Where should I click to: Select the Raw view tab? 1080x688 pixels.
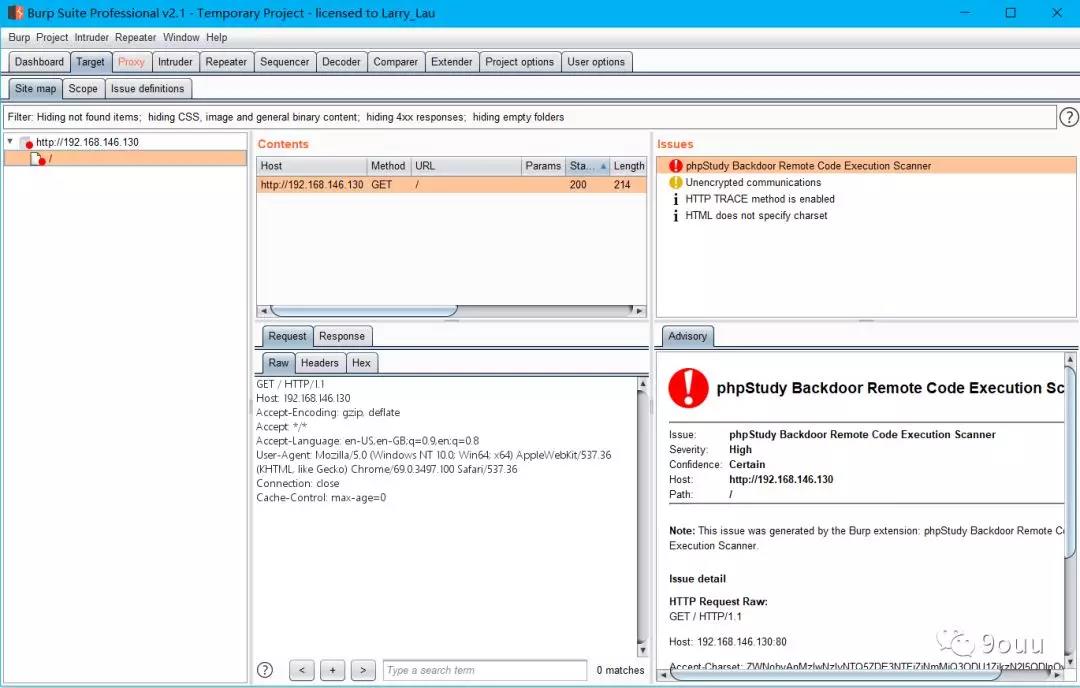coord(278,362)
